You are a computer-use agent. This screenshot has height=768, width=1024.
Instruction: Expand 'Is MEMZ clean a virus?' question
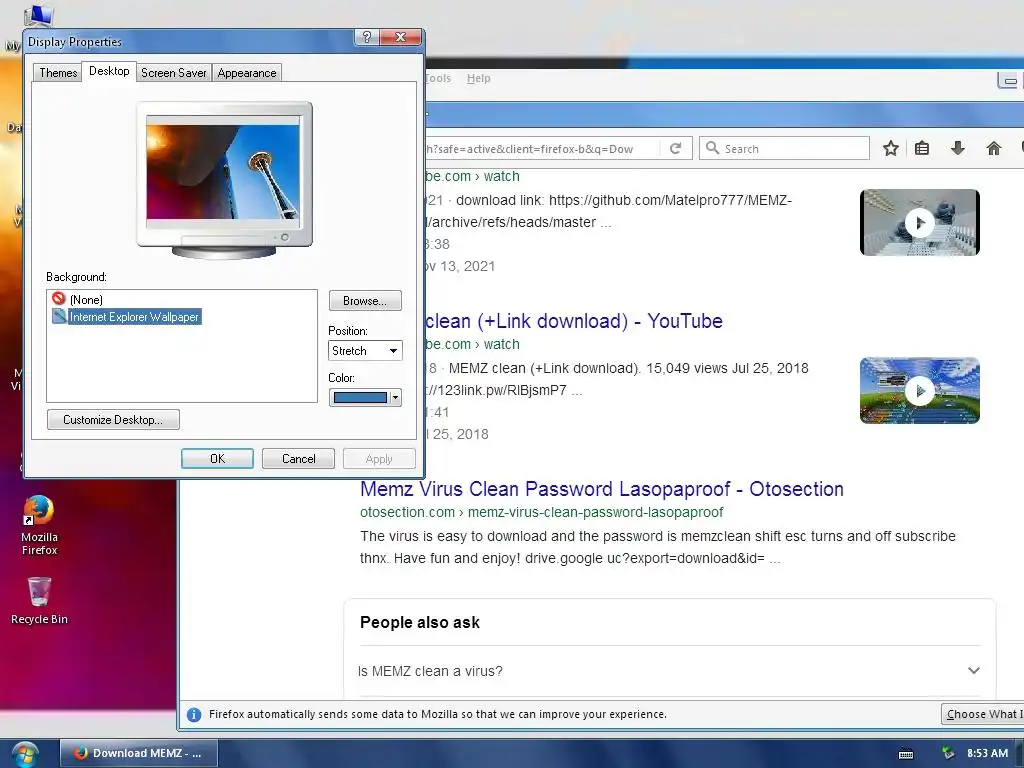pos(669,671)
